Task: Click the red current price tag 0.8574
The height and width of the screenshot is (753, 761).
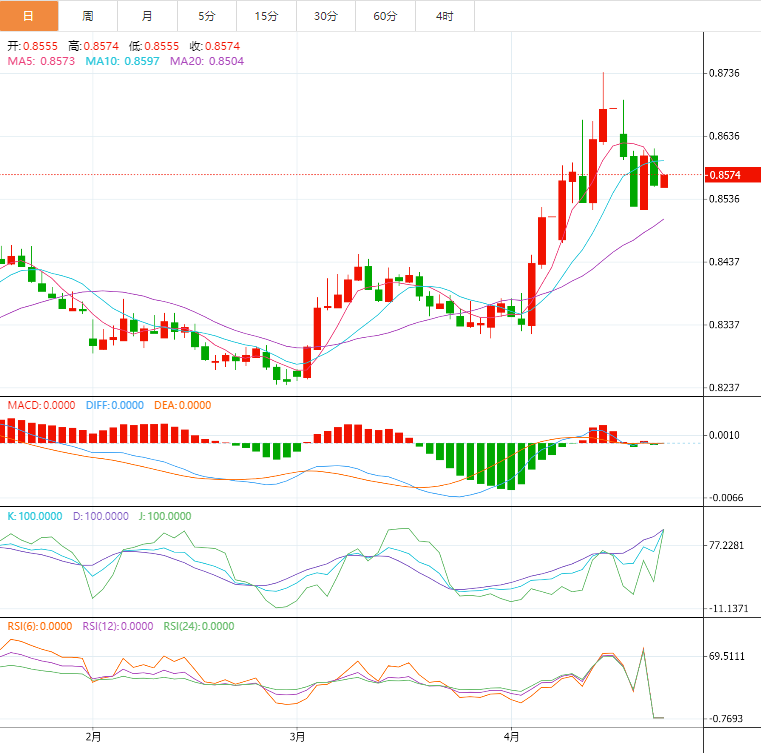Action: [724, 175]
